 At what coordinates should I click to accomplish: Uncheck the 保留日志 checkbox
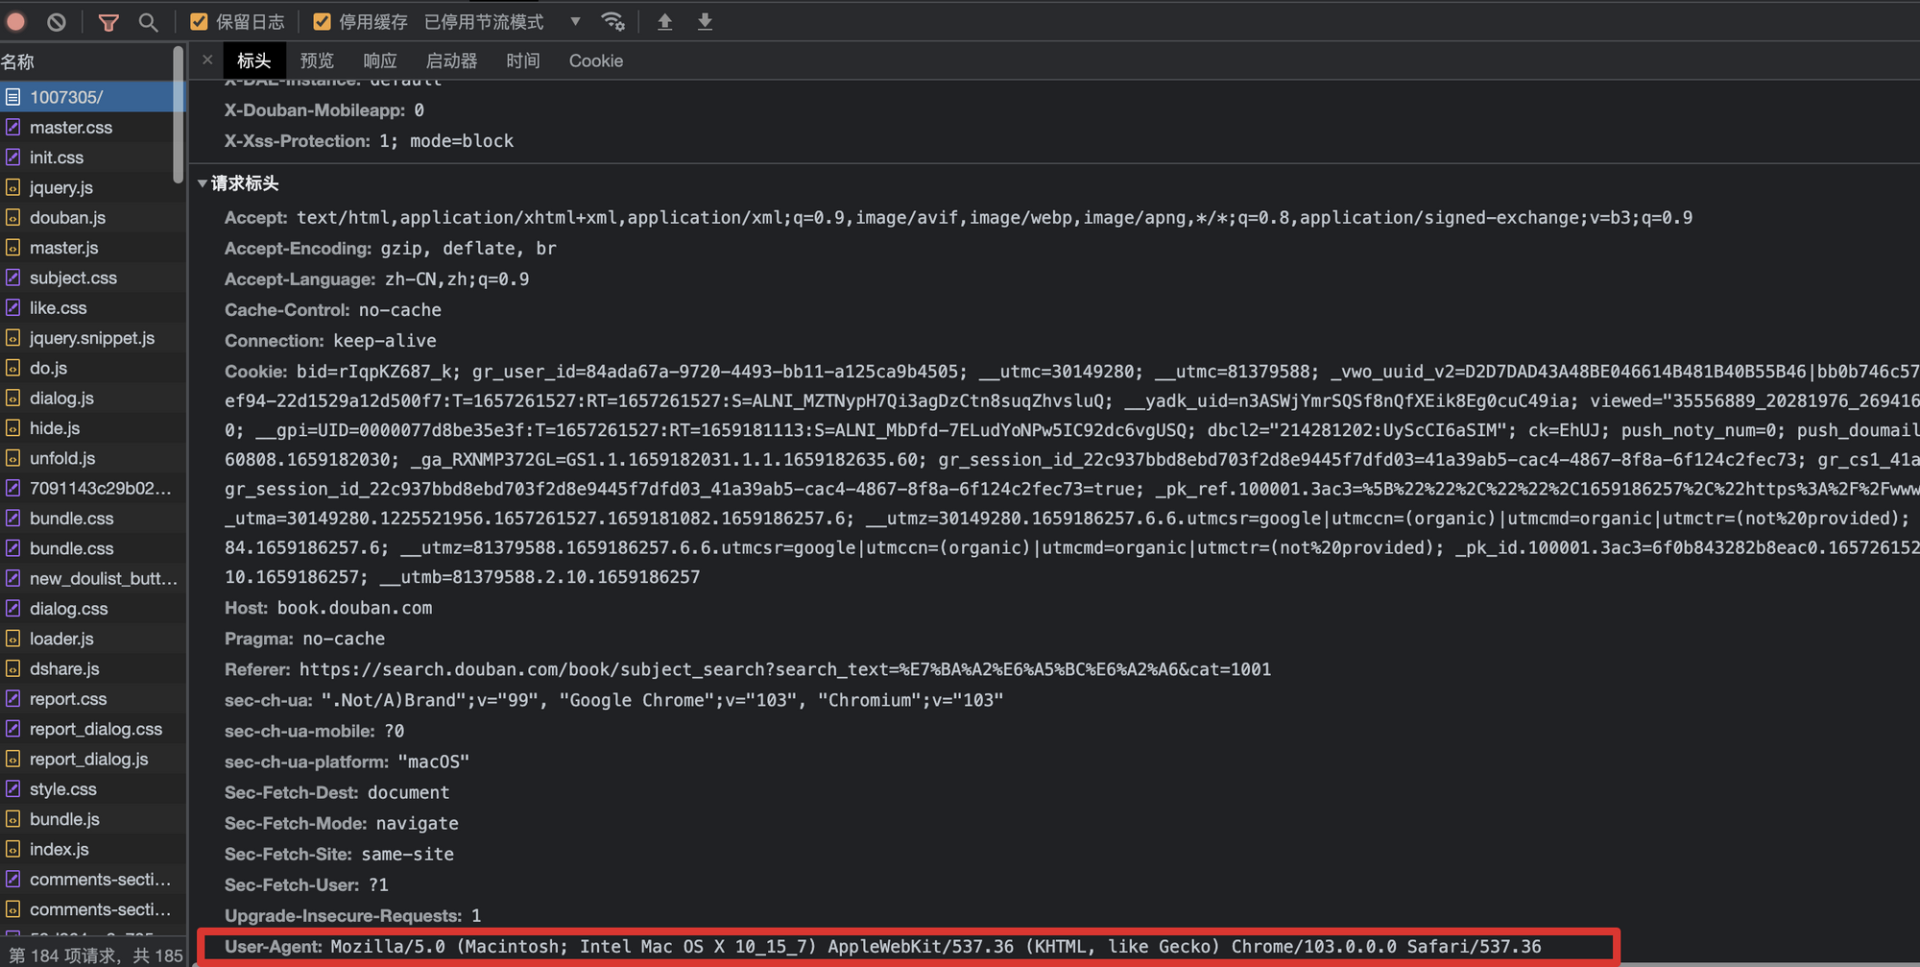click(x=199, y=22)
